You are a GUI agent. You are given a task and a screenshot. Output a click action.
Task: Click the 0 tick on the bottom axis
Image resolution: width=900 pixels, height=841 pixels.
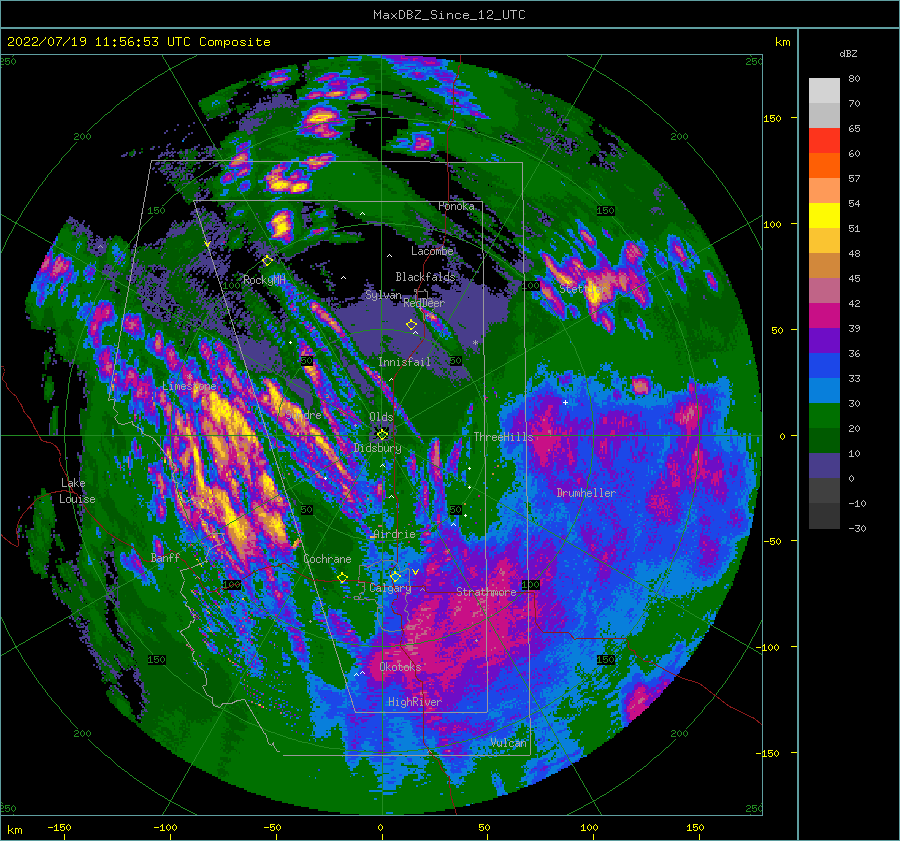(x=380, y=827)
